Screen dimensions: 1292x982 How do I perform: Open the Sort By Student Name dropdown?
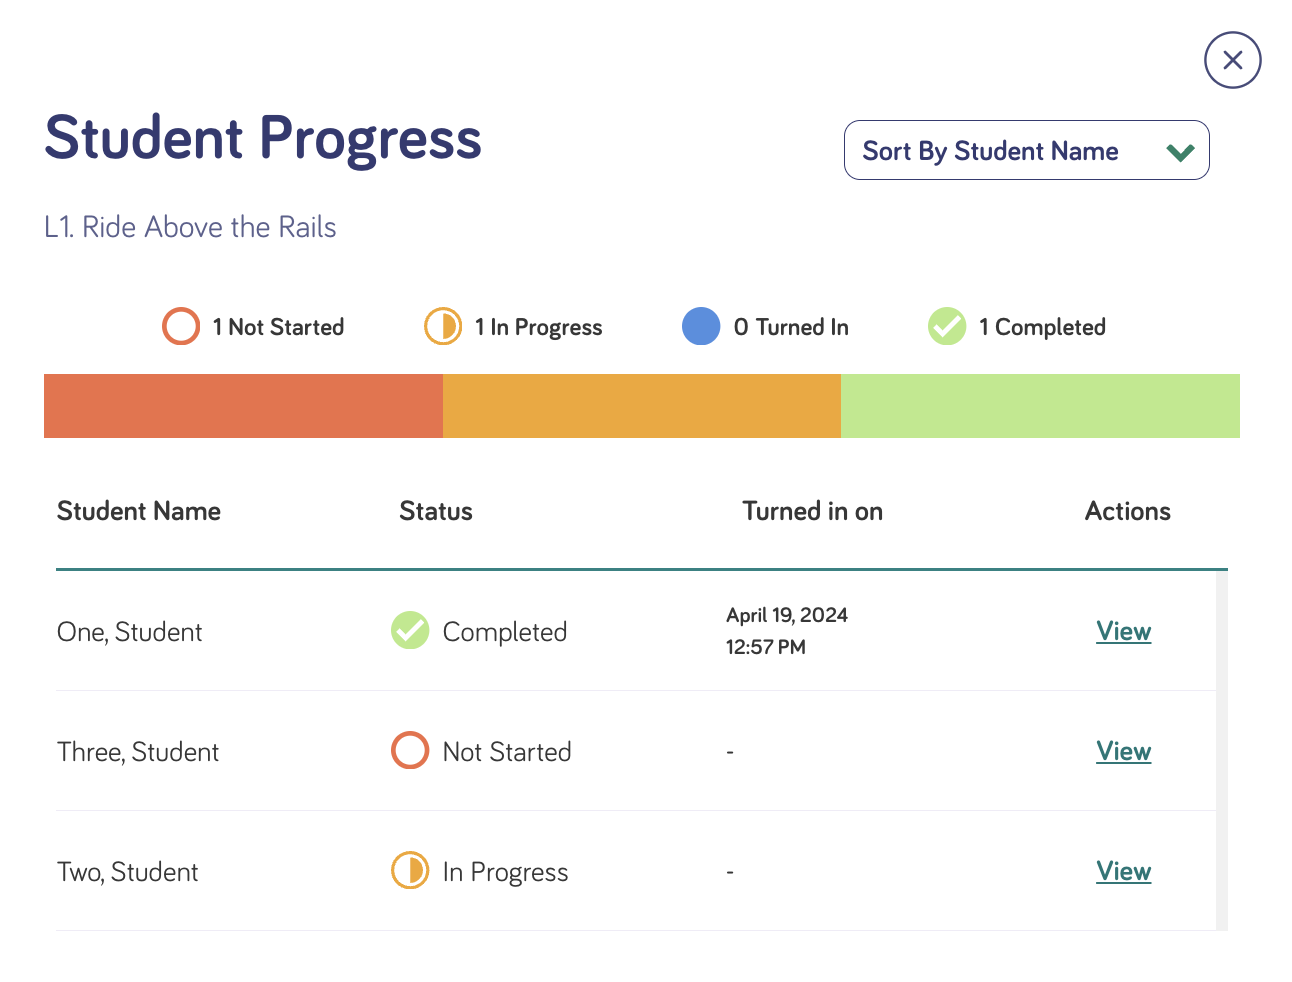click(1027, 150)
